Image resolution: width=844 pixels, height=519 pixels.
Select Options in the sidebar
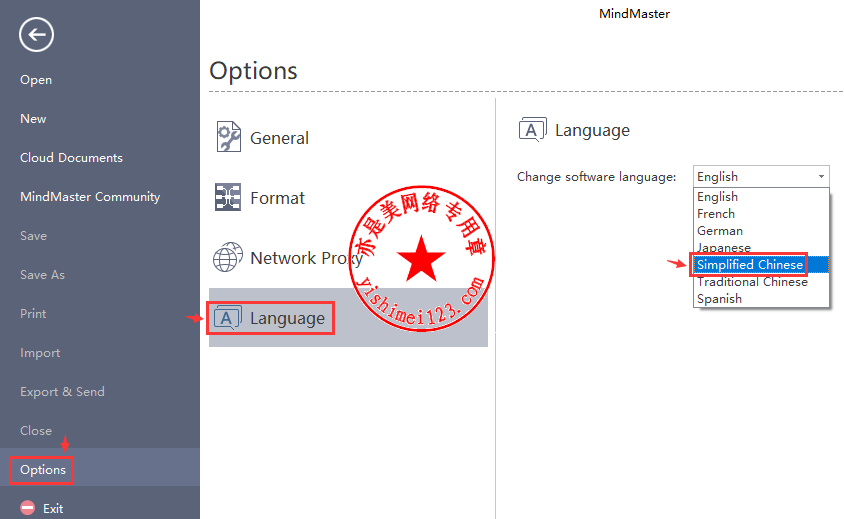pos(43,470)
